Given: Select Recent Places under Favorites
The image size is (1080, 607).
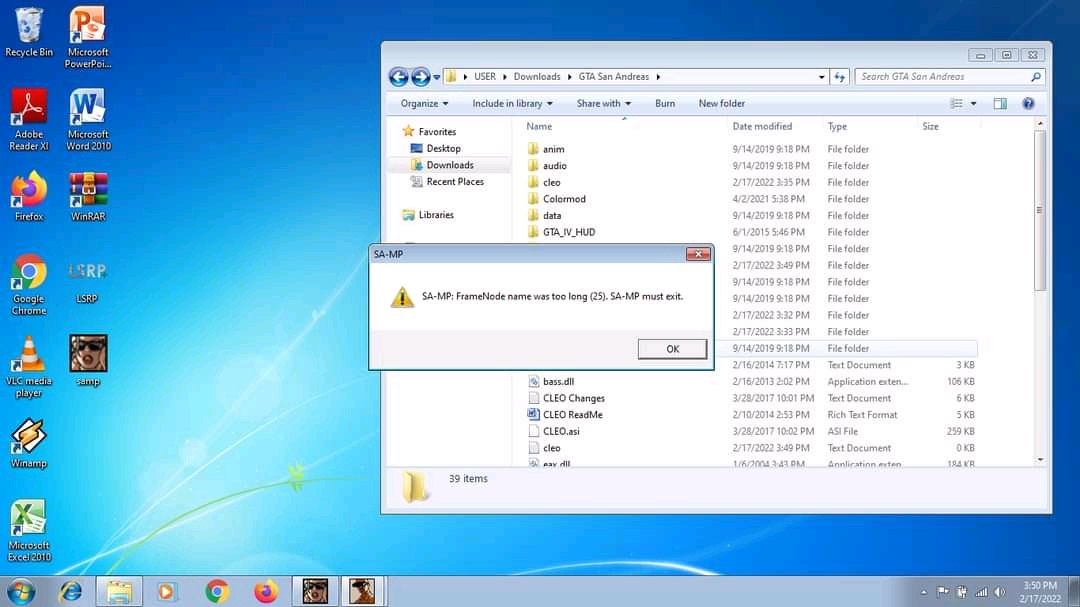Looking at the screenshot, I should (455, 181).
